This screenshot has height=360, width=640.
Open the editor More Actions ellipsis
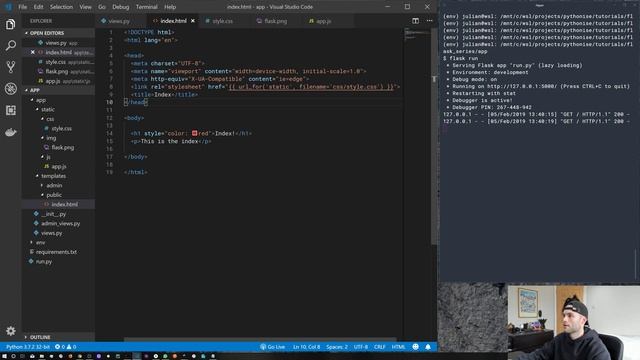point(429,21)
